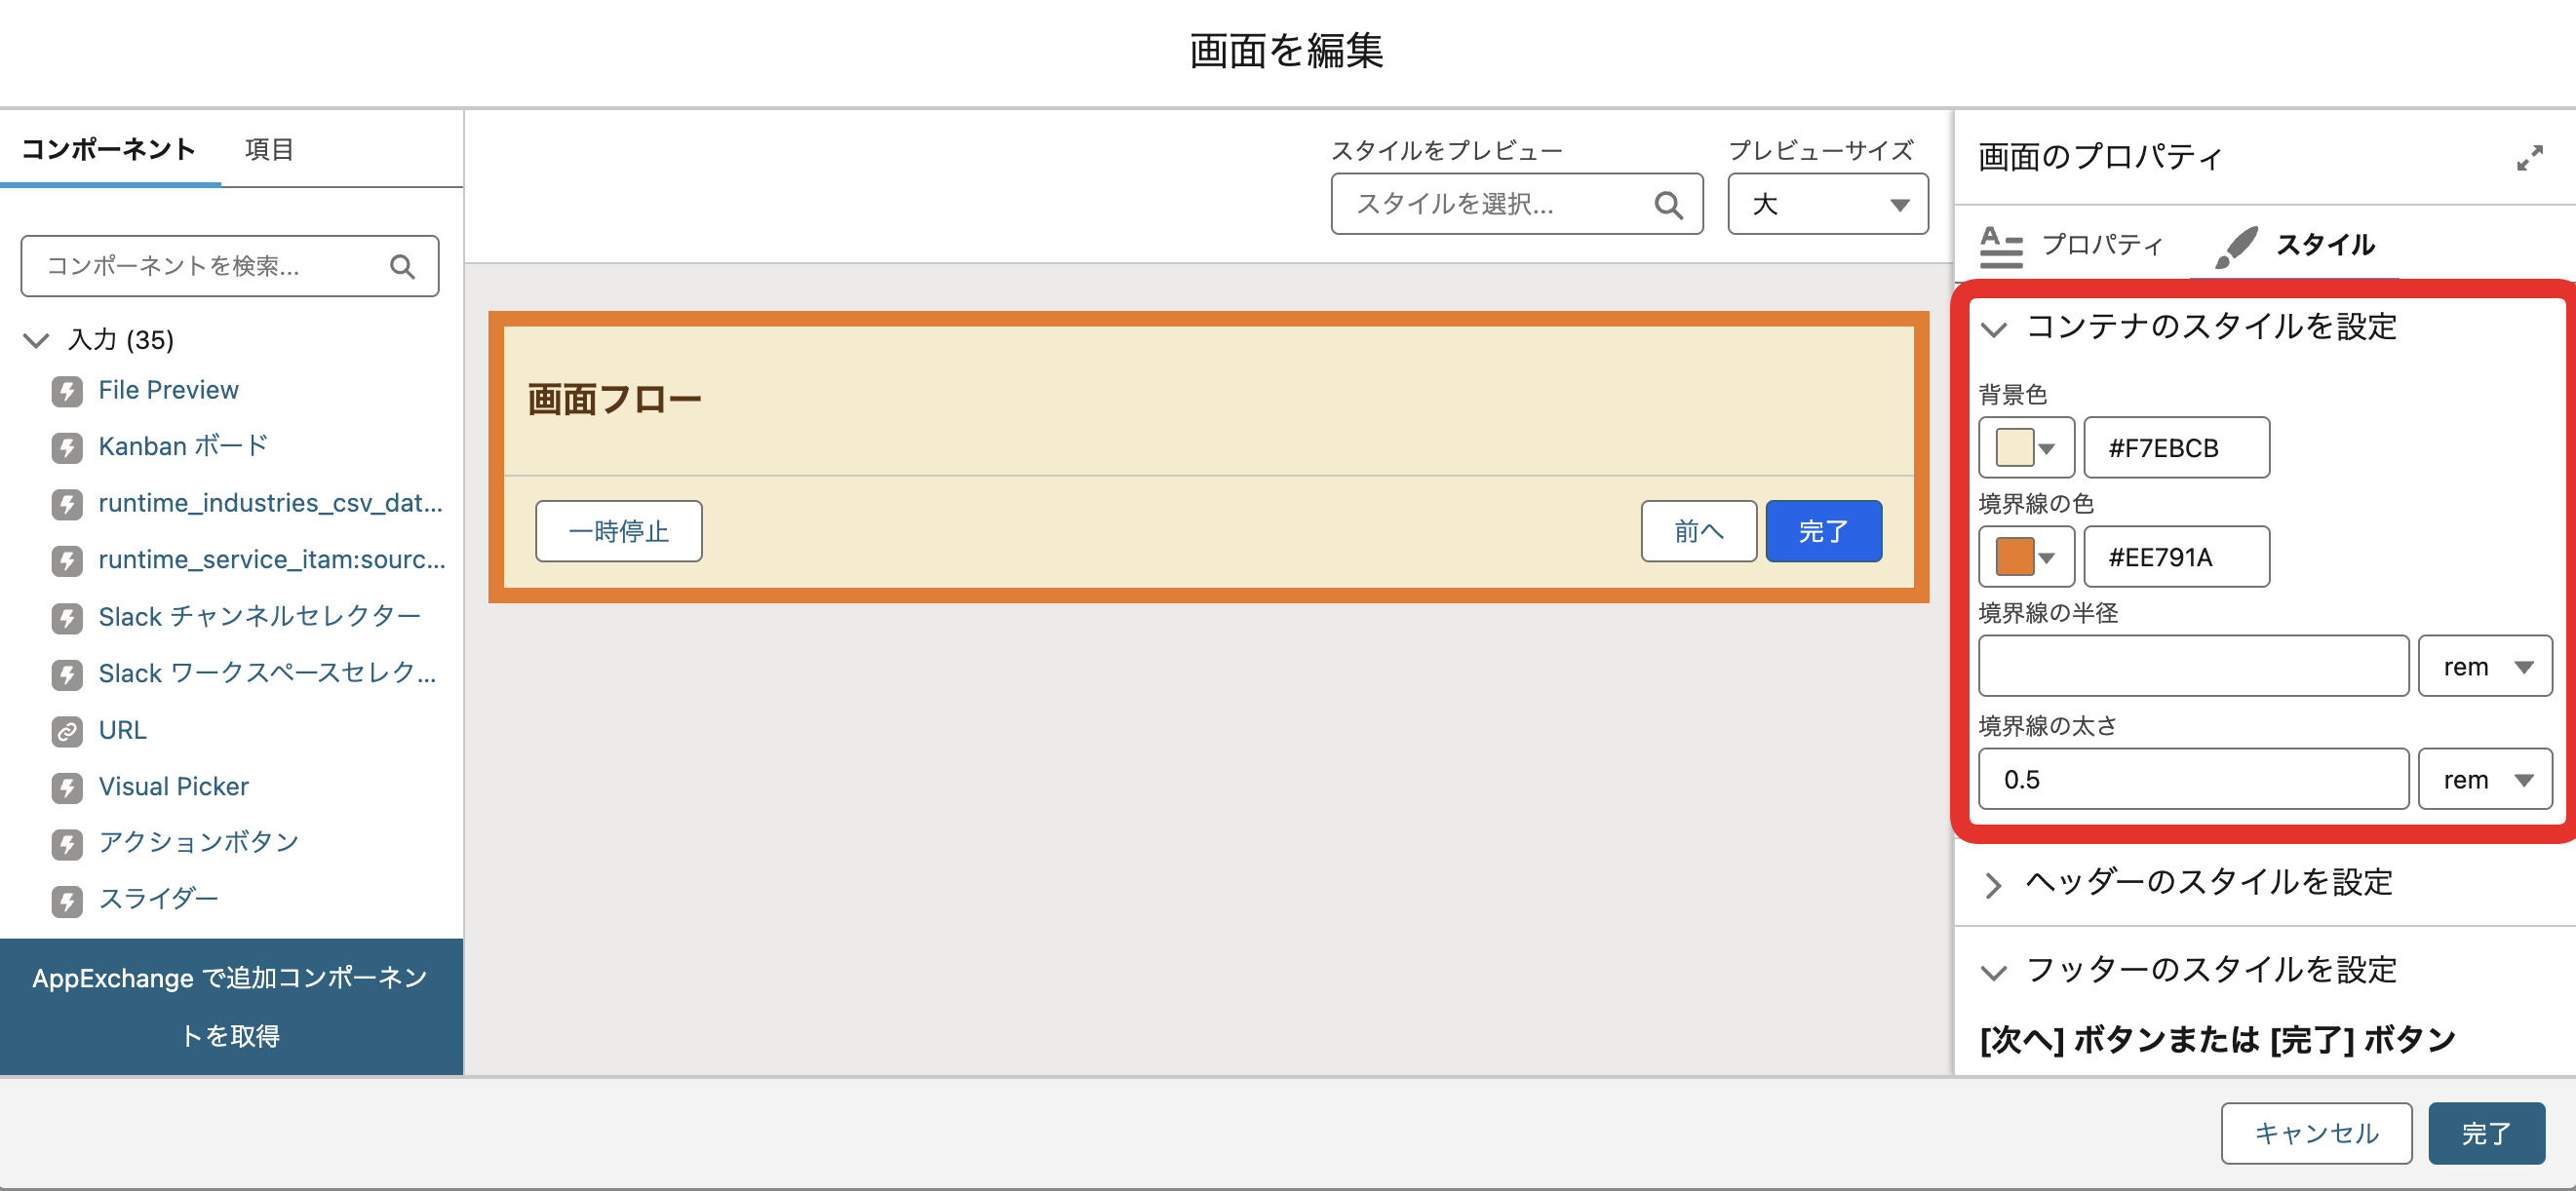This screenshot has height=1191, width=2576.
Task: Click the スライダー component icon
Action: (67, 901)
